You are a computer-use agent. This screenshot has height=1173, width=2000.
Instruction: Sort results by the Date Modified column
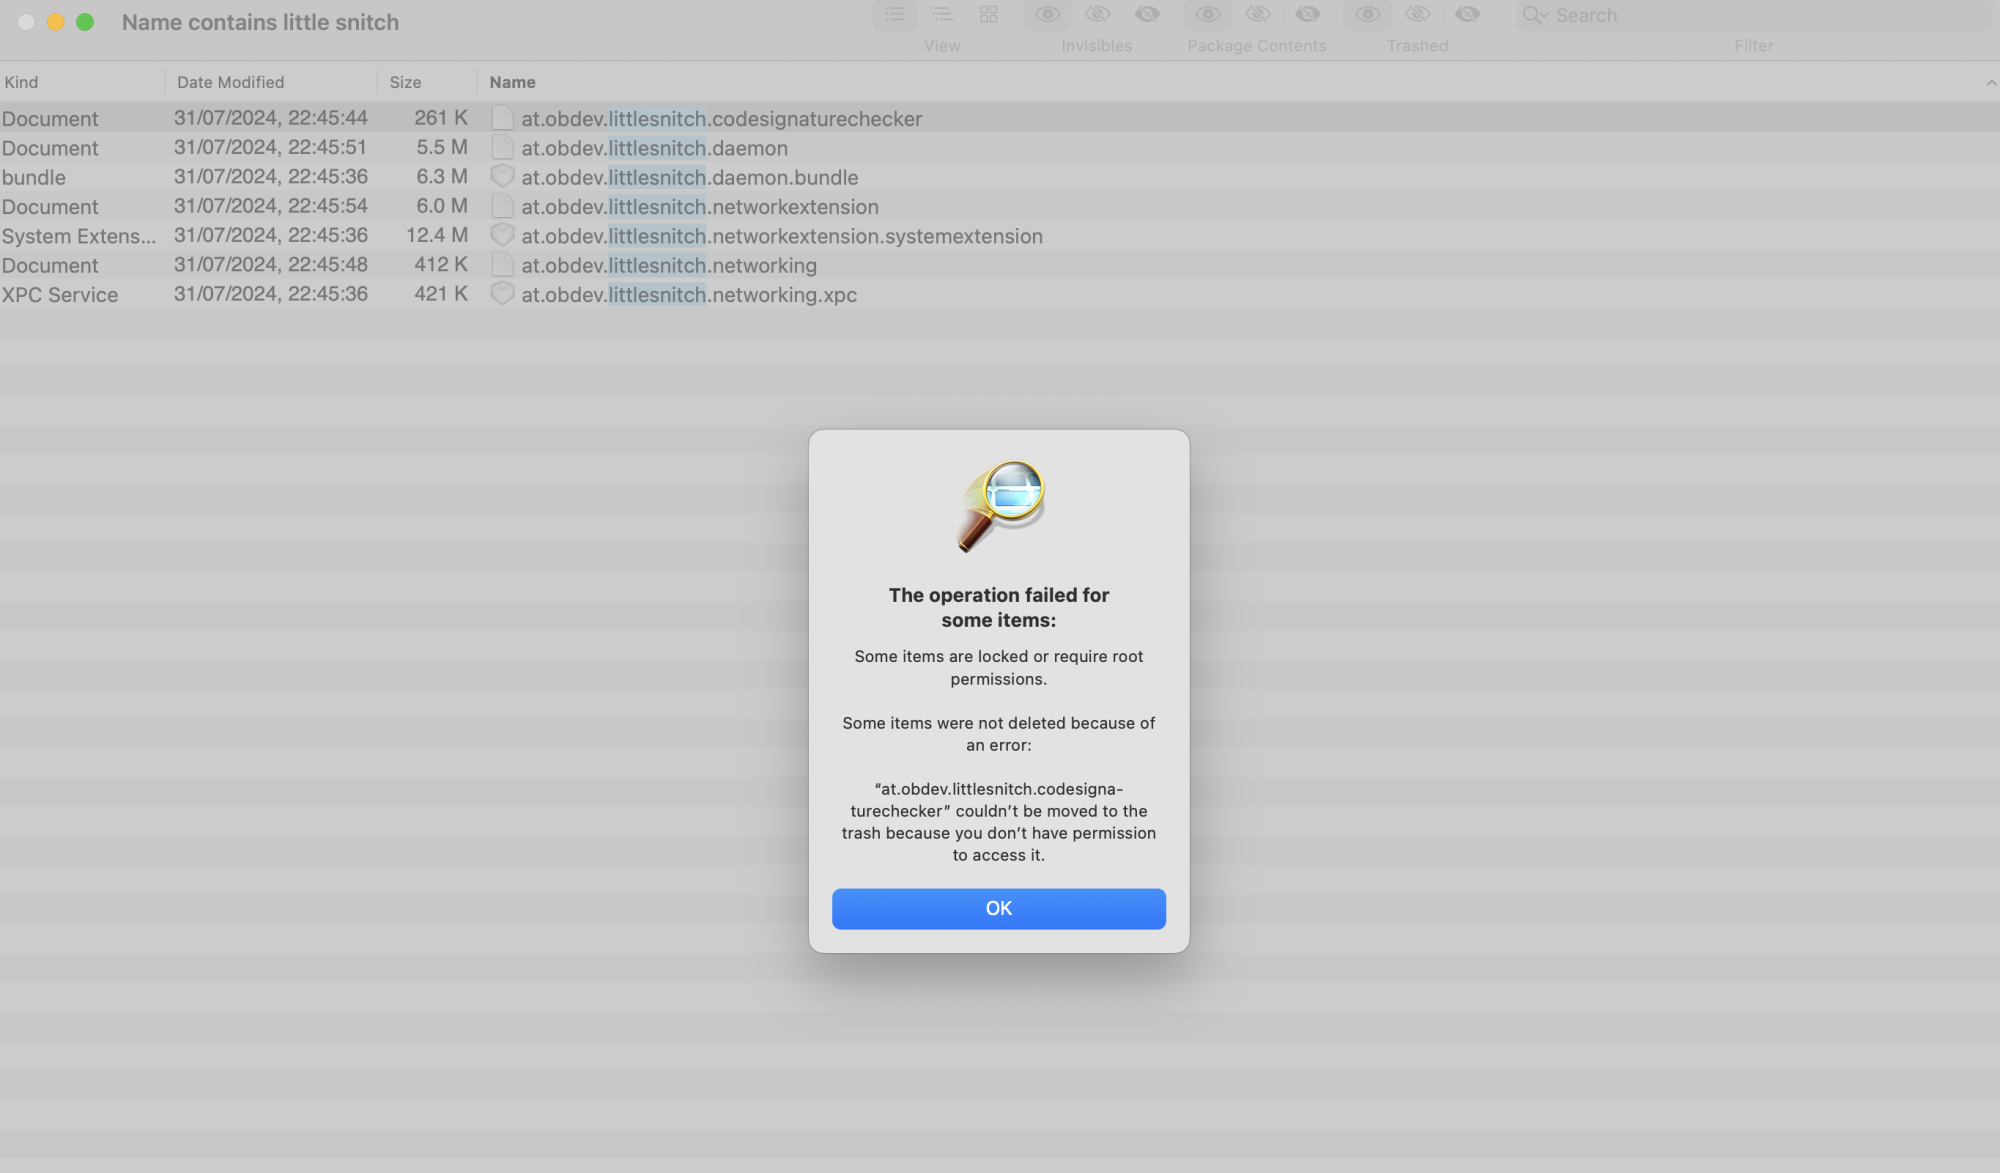click(x=271, y=82)
